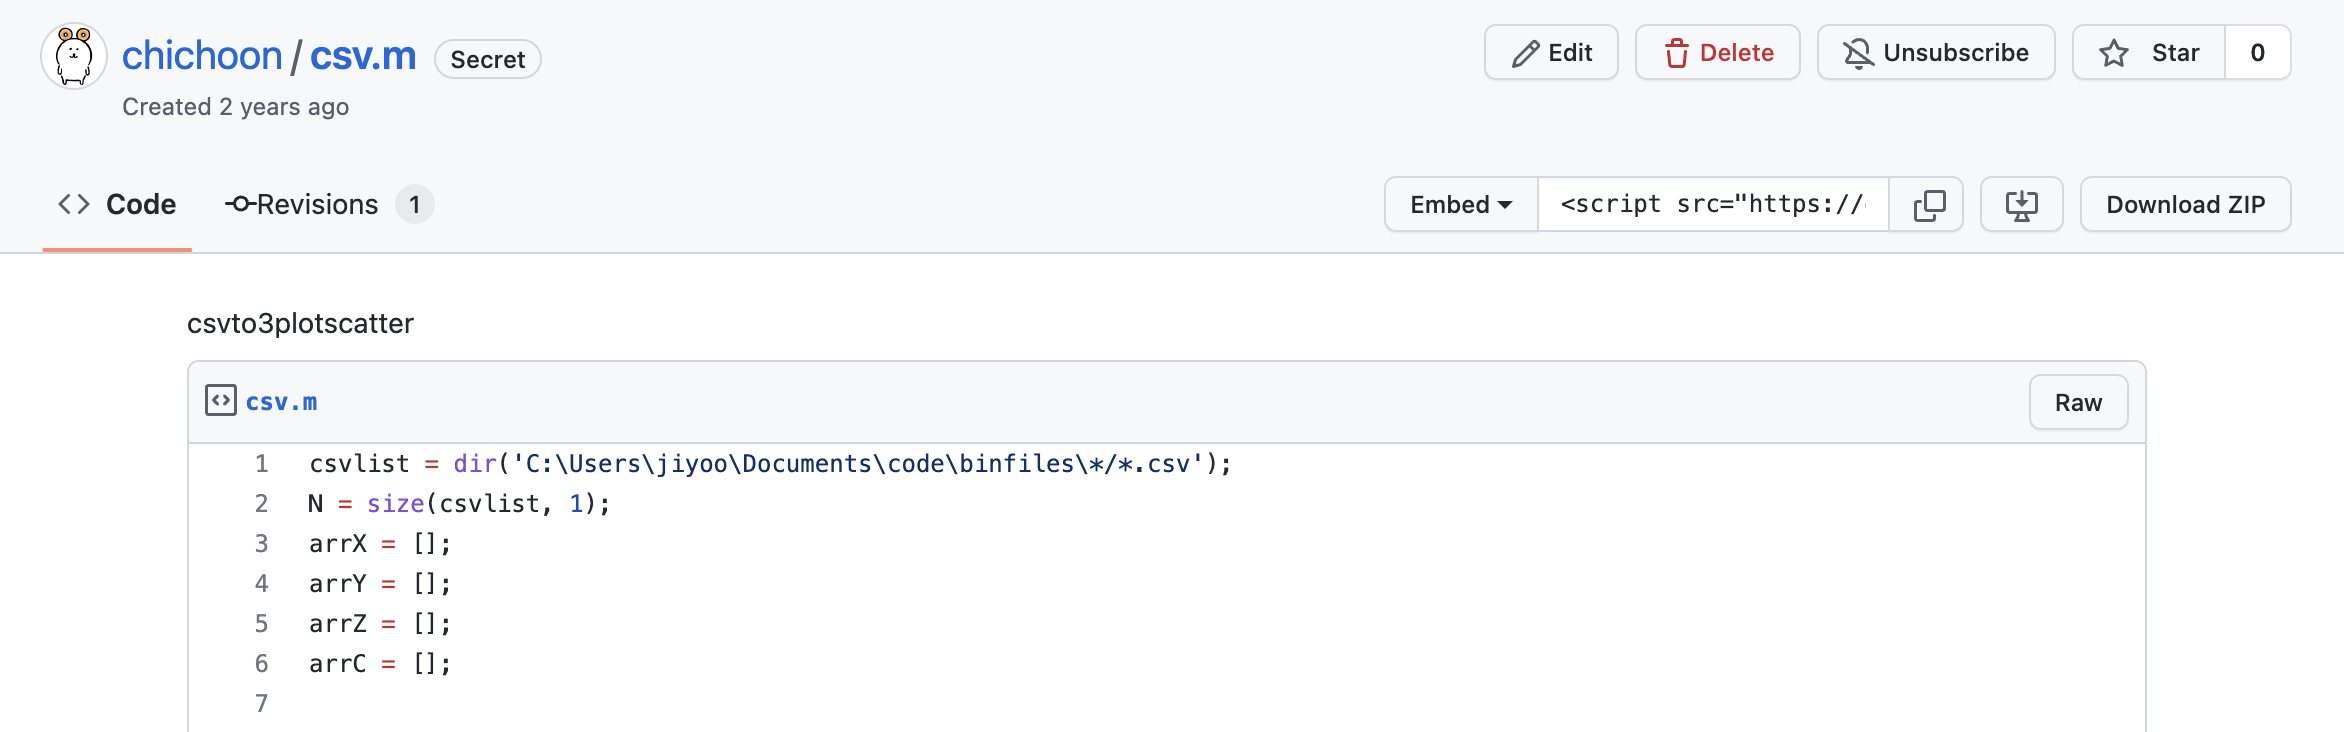Click the embed script URL field
The width and height of the screenshot is (2344, 732).
click(1713, 205)
